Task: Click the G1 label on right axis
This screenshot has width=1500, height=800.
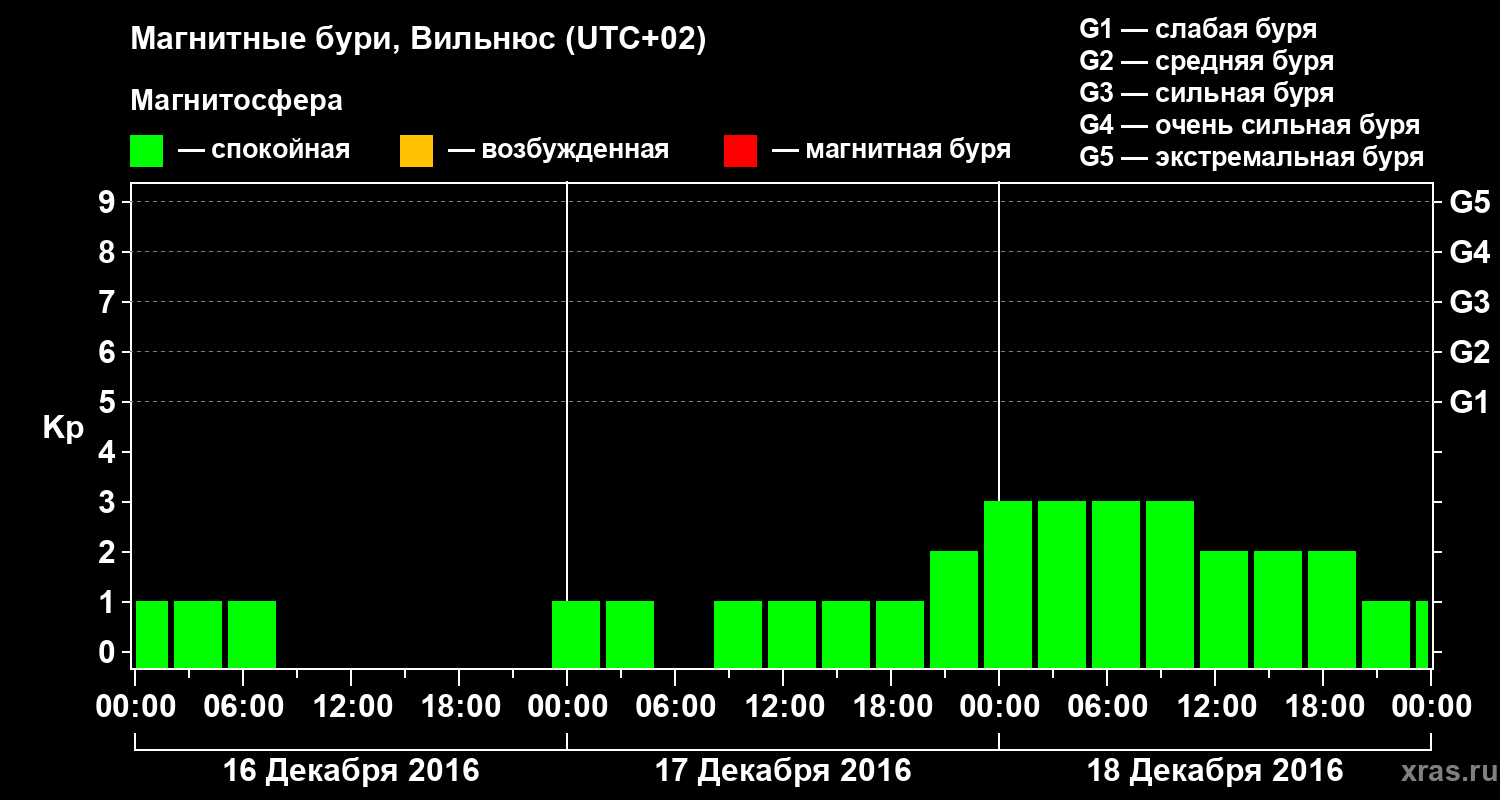Action: click(1469, 402)
